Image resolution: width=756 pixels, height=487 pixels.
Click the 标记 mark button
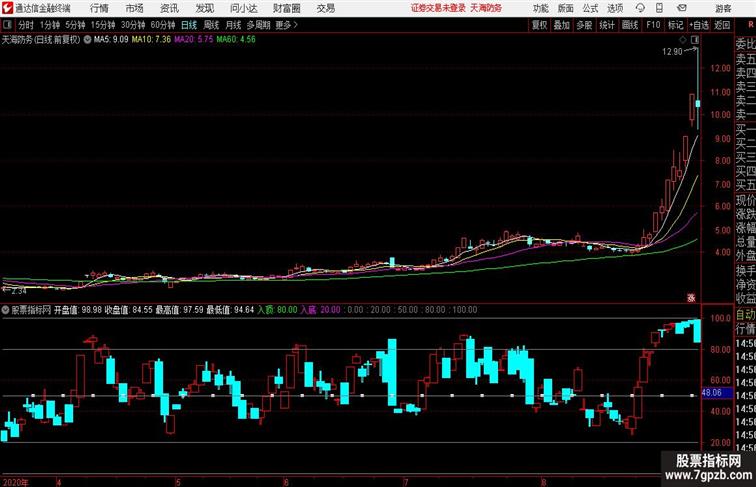point(675,25)
